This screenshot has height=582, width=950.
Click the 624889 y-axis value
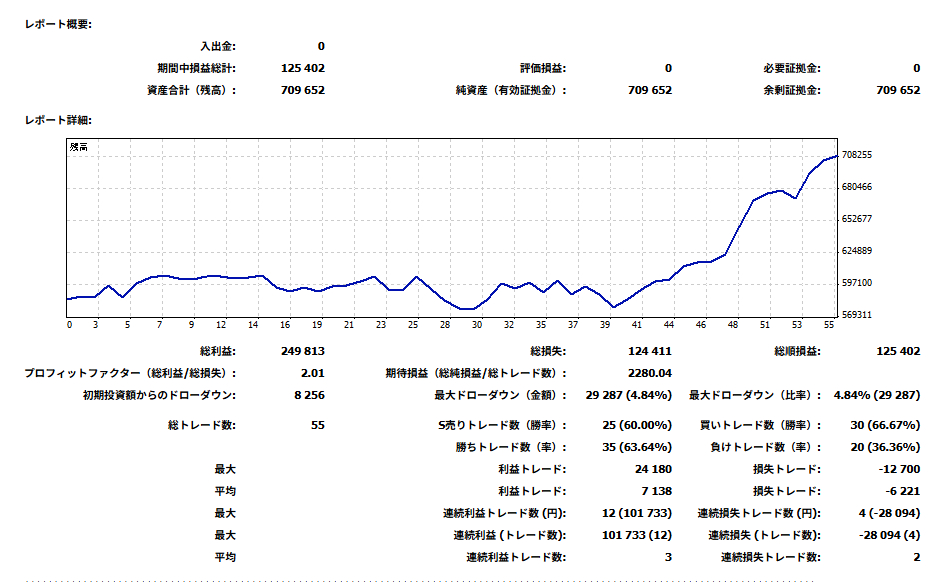(857, 251)
